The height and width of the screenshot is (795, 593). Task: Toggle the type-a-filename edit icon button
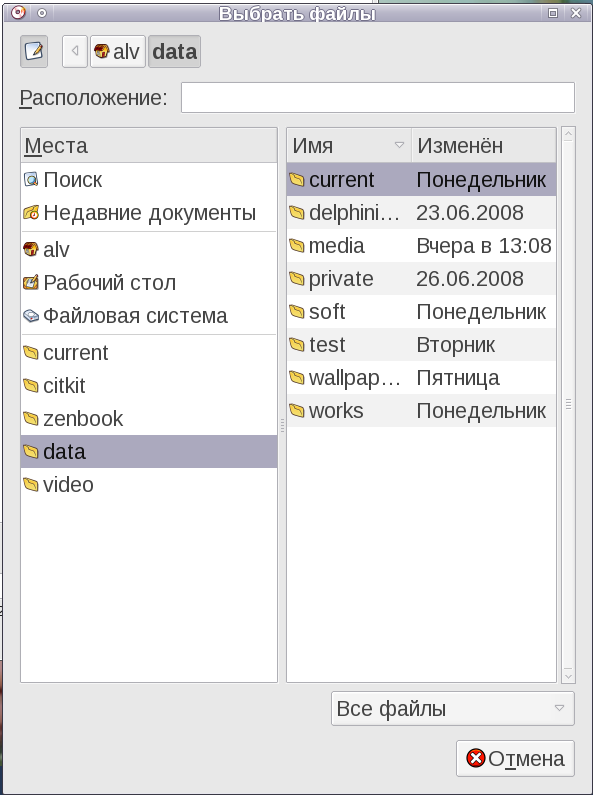[34, 51]
